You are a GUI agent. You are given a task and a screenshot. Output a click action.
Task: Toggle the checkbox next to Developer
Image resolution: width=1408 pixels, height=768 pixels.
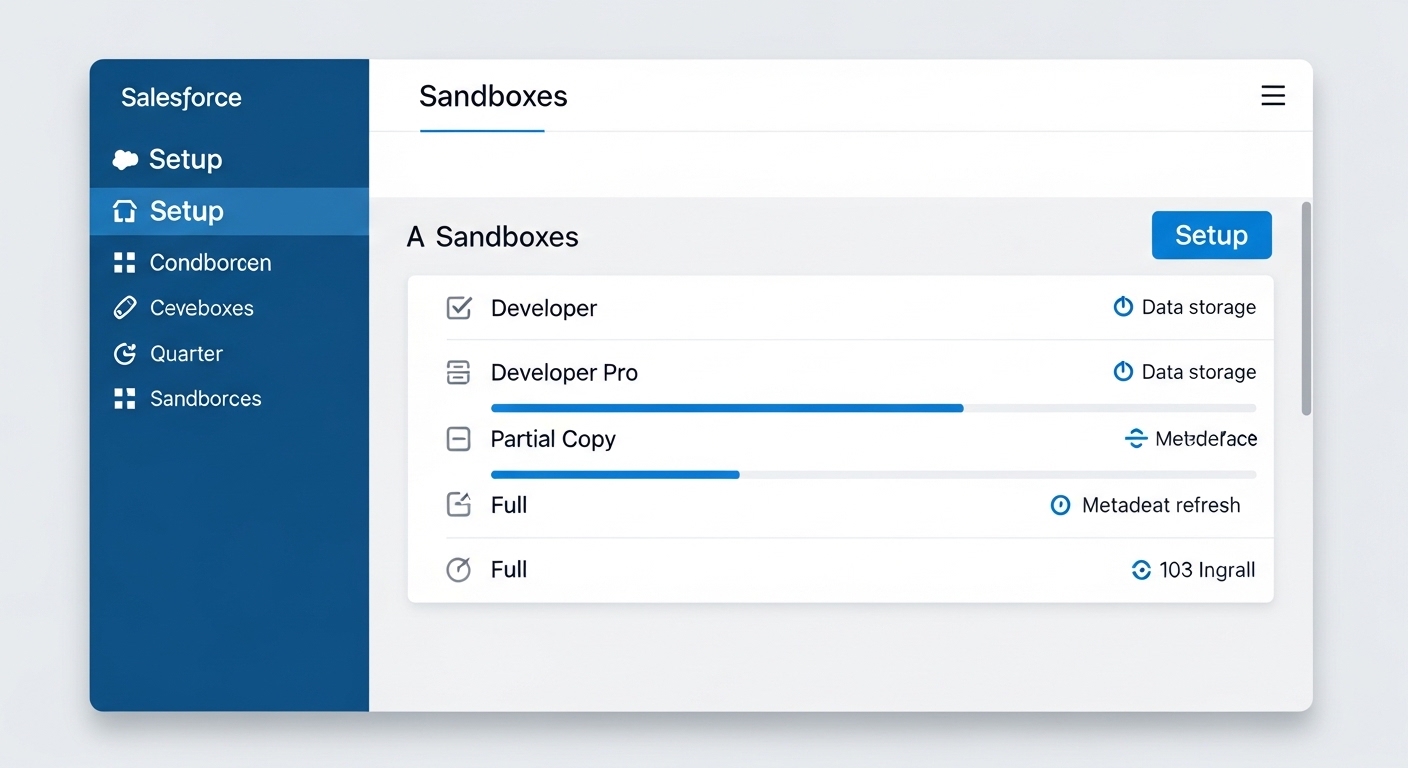(x=459, y=308)
